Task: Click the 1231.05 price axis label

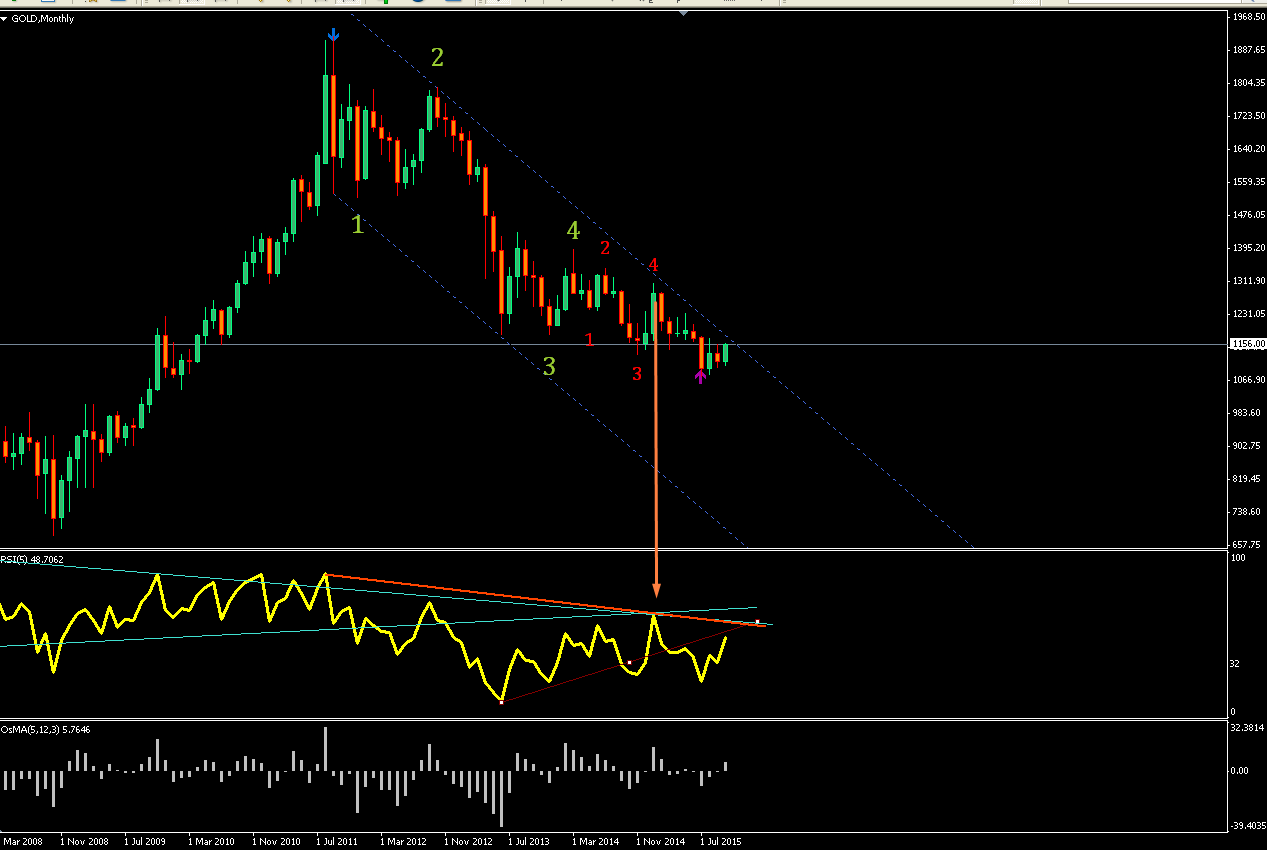Action: point(1249,314)
